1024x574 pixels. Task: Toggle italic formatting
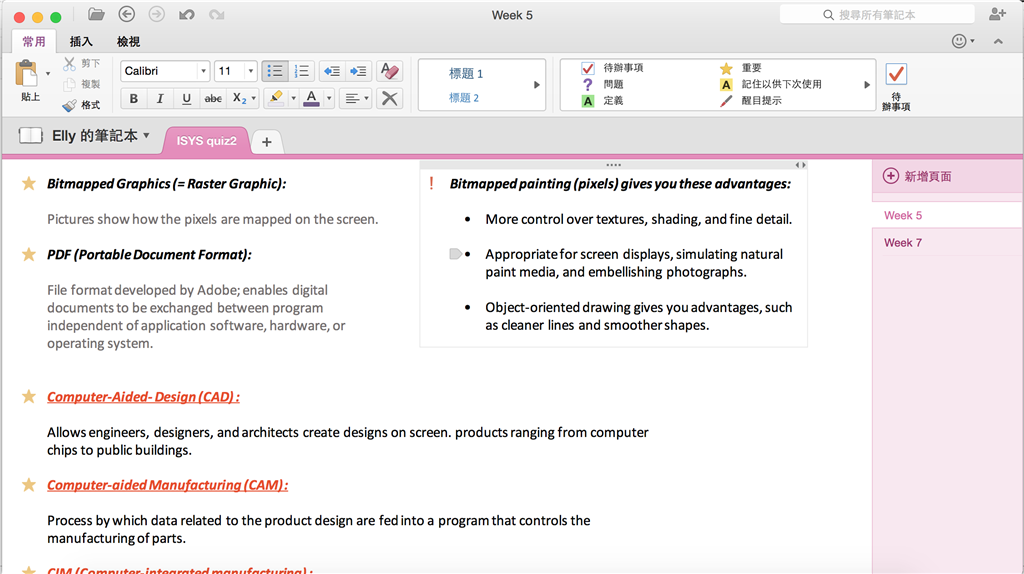point(160,99)
